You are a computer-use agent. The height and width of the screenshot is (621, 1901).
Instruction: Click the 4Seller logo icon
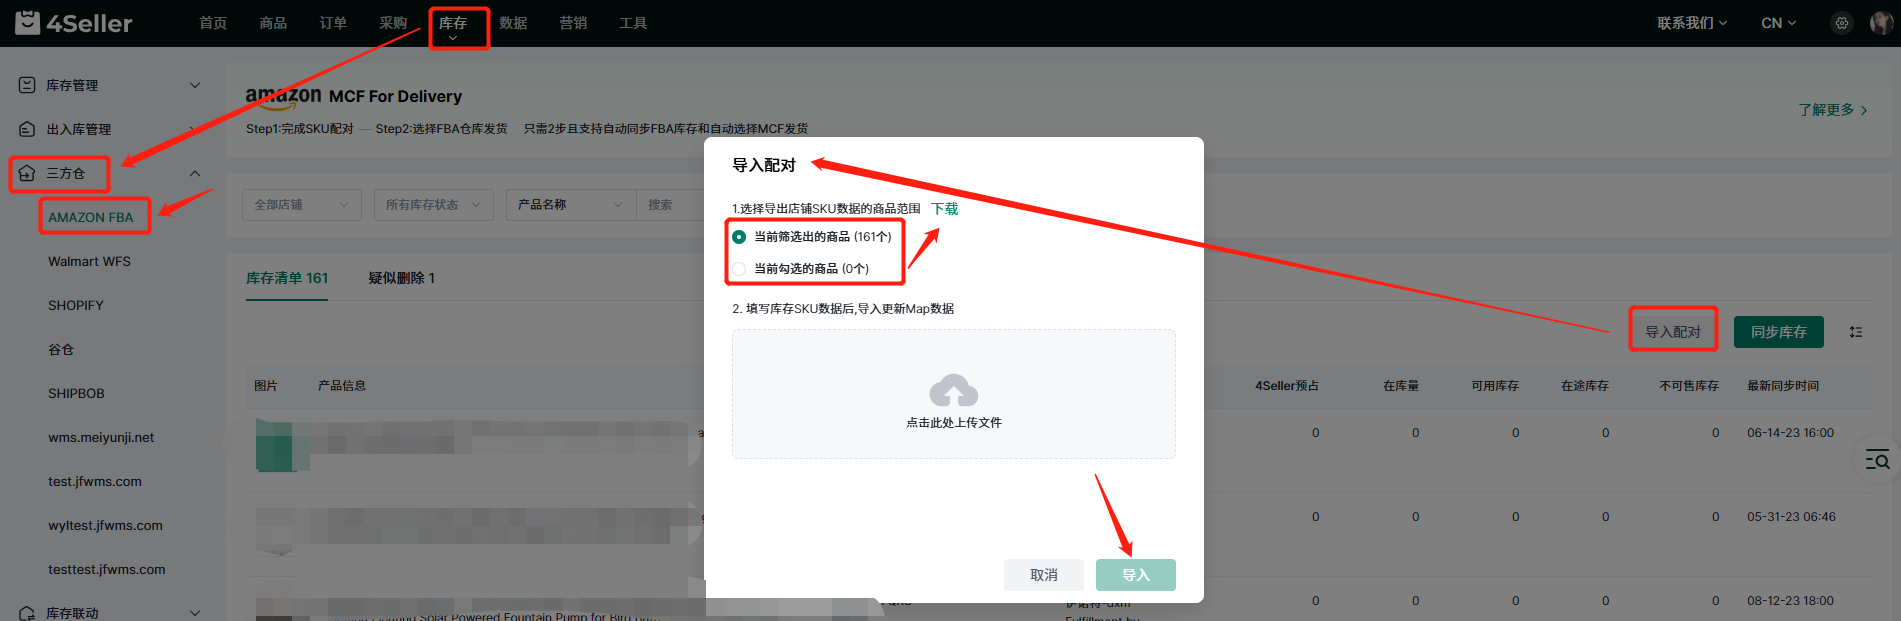[28, 22]
